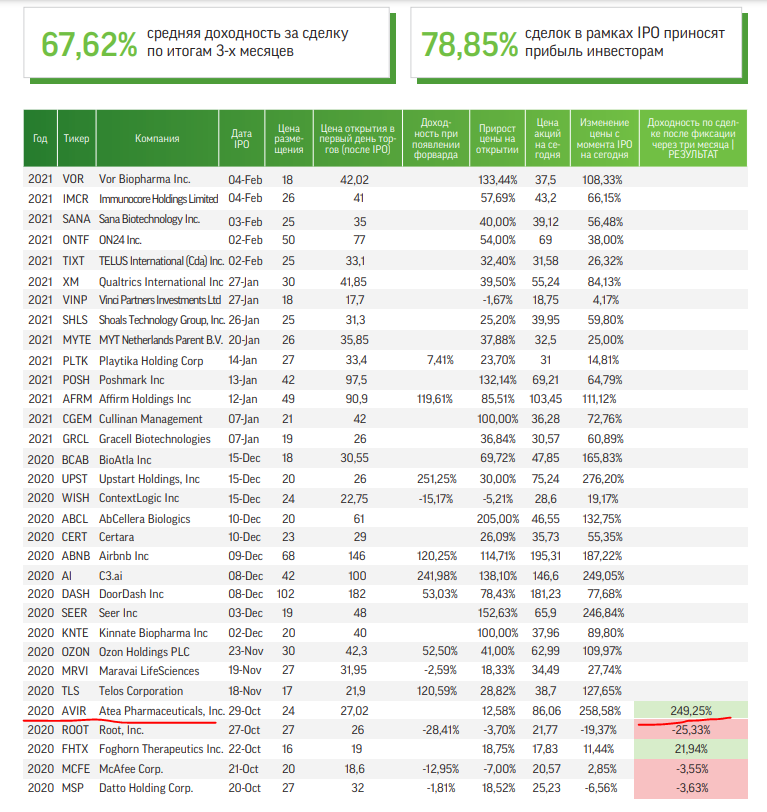Image resolution: width=767 pixels, height=812 pixels.
Task: Click the 7,41% forward return for PLTK
Action: 440,360
